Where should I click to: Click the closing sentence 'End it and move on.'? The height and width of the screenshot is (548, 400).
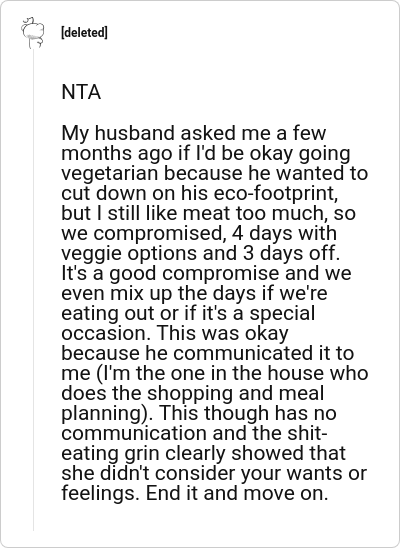237,493
